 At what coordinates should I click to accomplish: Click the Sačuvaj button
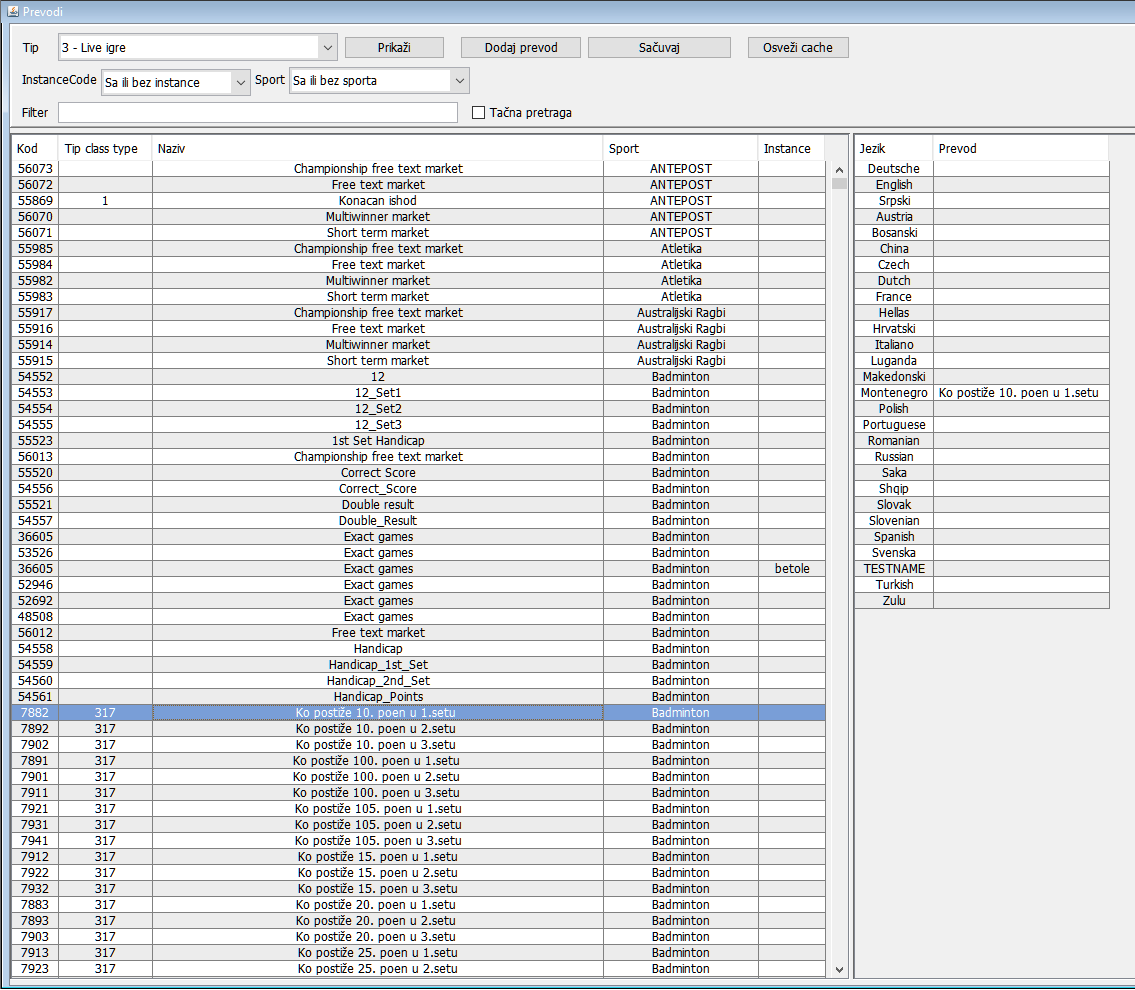[x=659, y=48]
